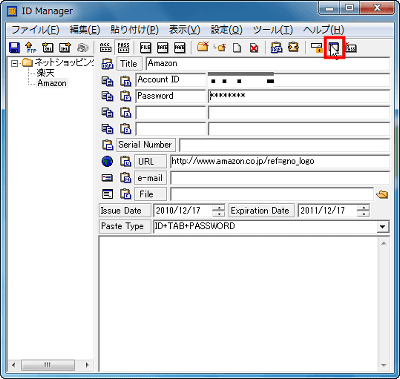This screenshot has height=379, width=400.
Task: Click the URL button
Action: [x=150, y=161]
